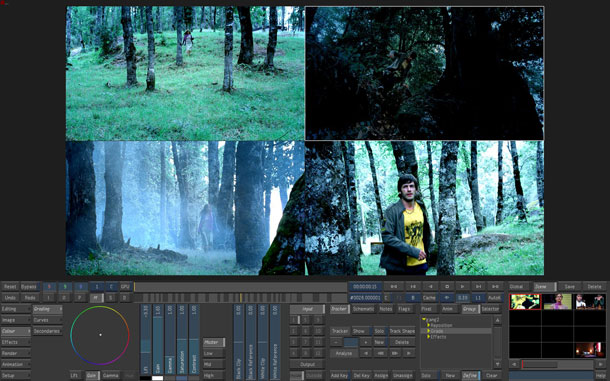Image resolution: width=610 pixels, height=381 pixels.
Task: Open the Curves submenu
Action: [x=47, y=320]
